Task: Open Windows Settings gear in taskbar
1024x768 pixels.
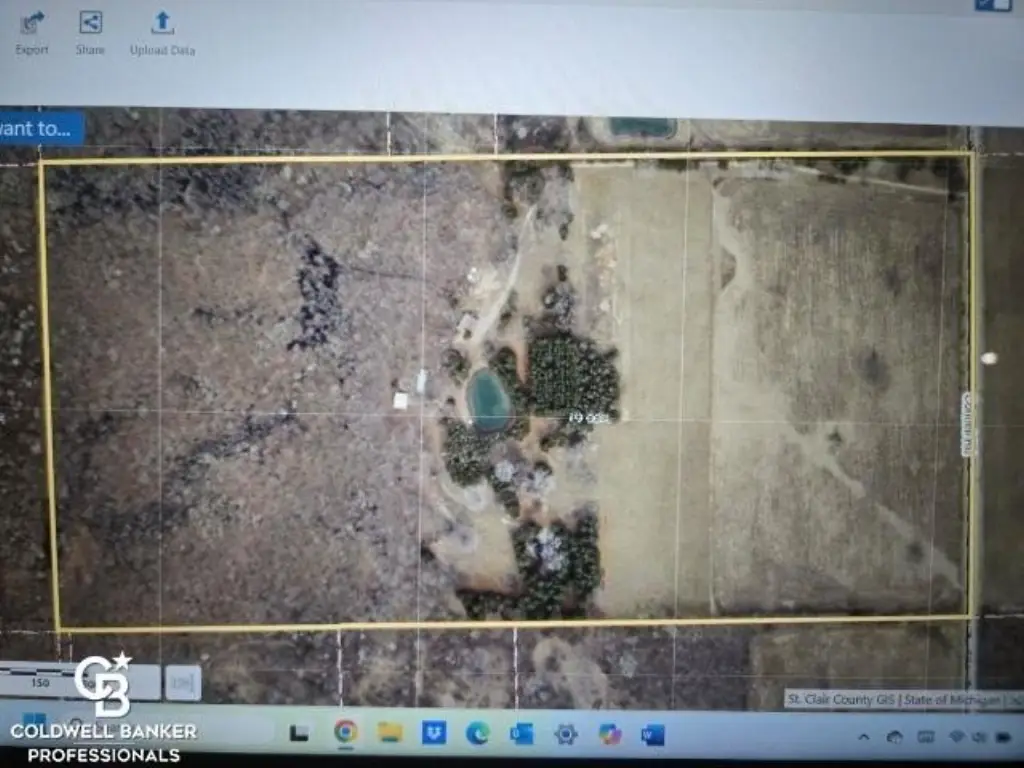Action: pos(566,734)
